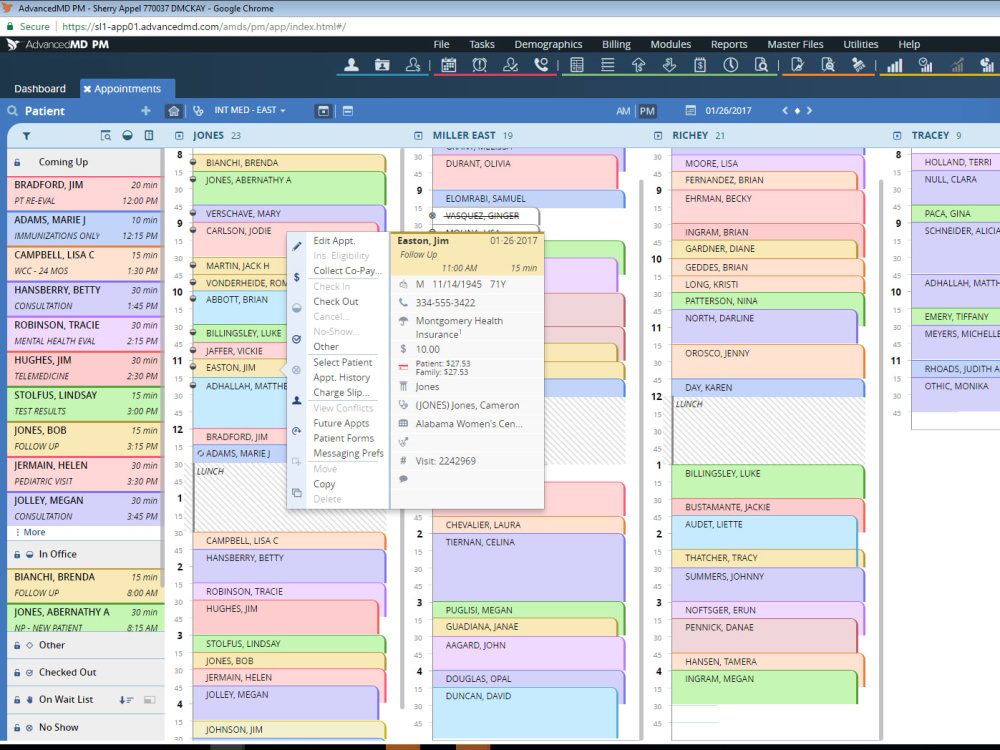Viewport: 1000px width, 750px height.
Task: Open the scheduler calendar toolbar icon
Action: coord(449,65)
